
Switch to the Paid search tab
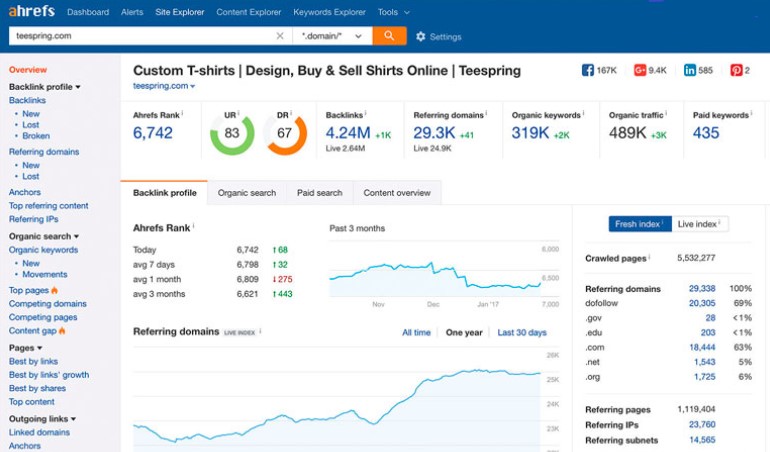click(320, 193)
